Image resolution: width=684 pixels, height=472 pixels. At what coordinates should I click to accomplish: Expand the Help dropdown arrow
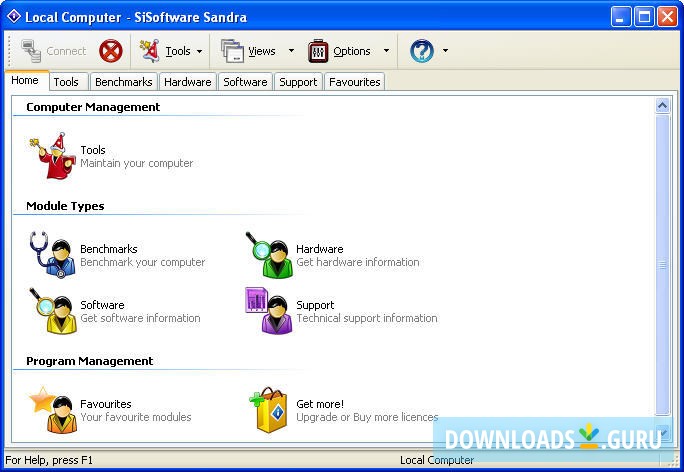point(445,51)
